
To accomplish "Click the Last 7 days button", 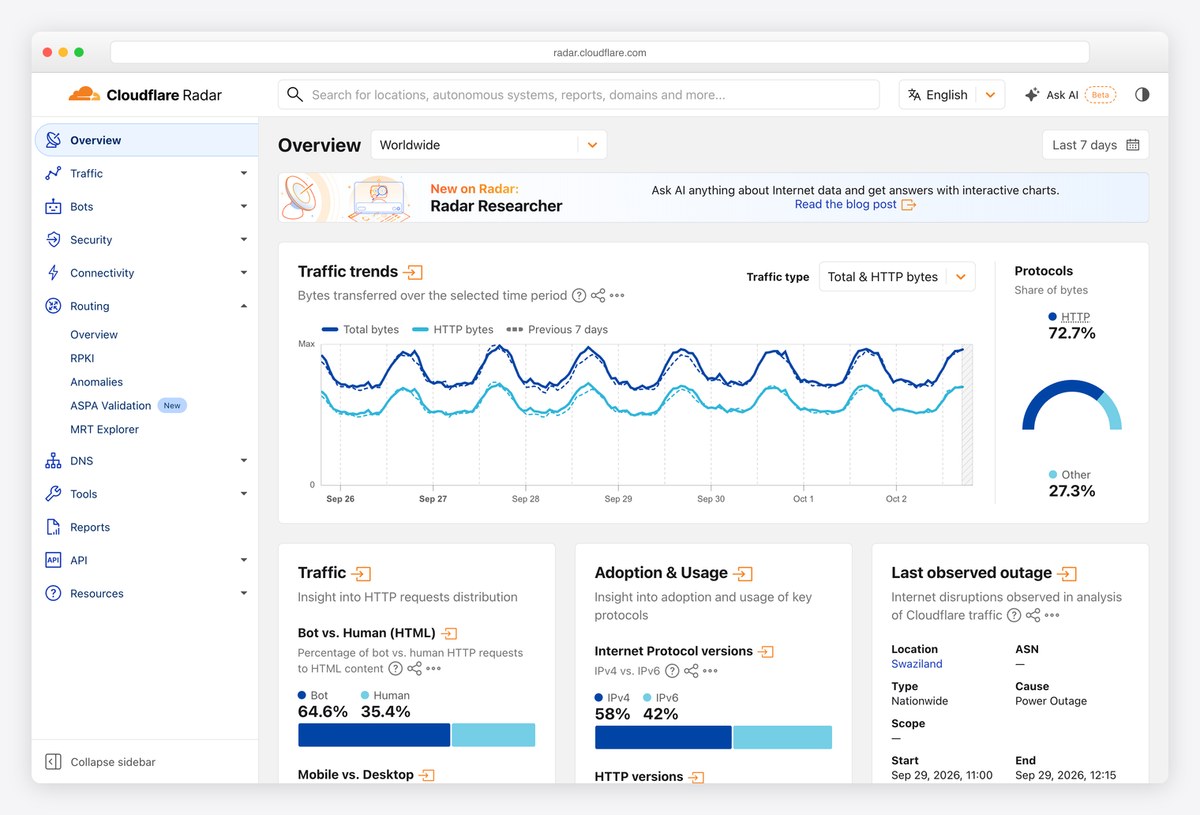I will tap(1095, 145).
